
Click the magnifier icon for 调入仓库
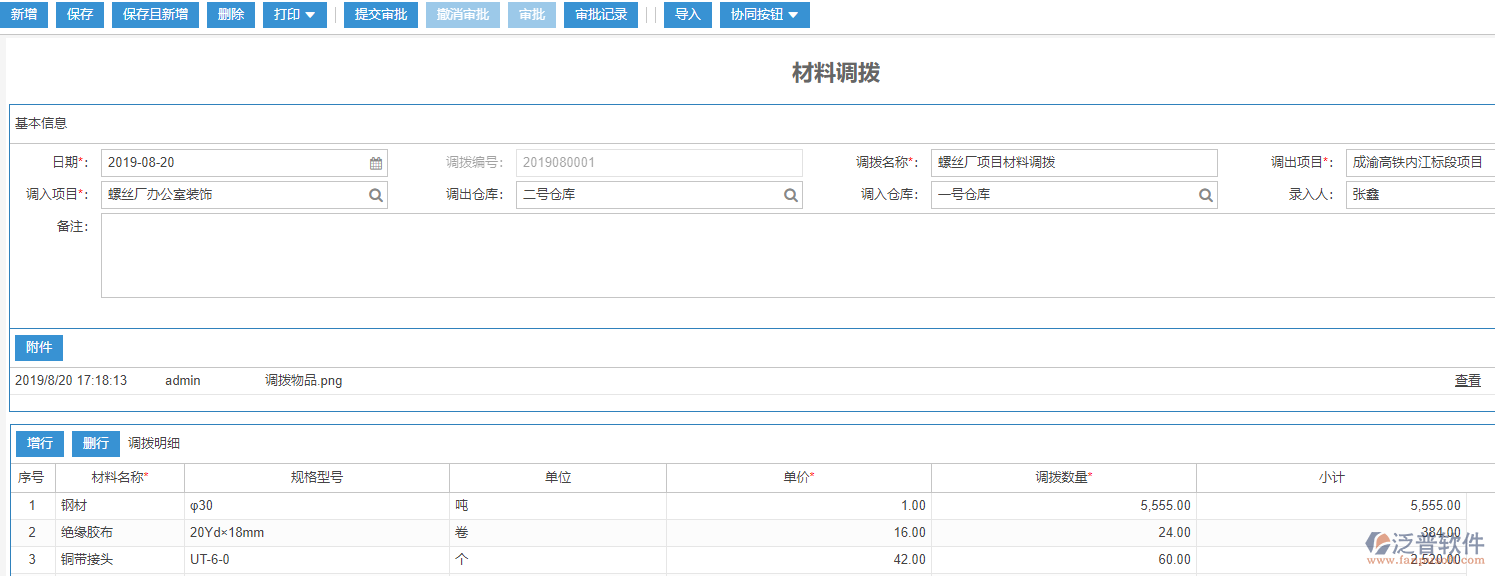tap(1205, 194)
